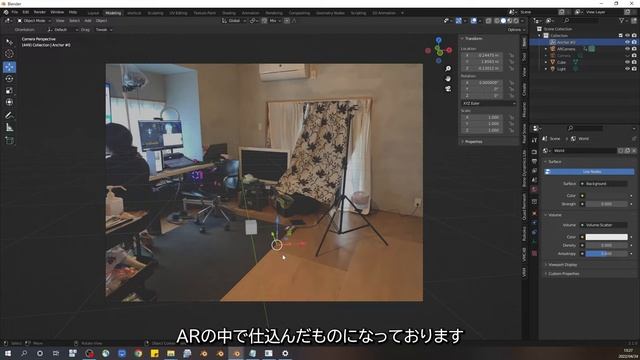
Task: Open the XYZ Euler rotation mode dropdown
Action: coord(489,104)
